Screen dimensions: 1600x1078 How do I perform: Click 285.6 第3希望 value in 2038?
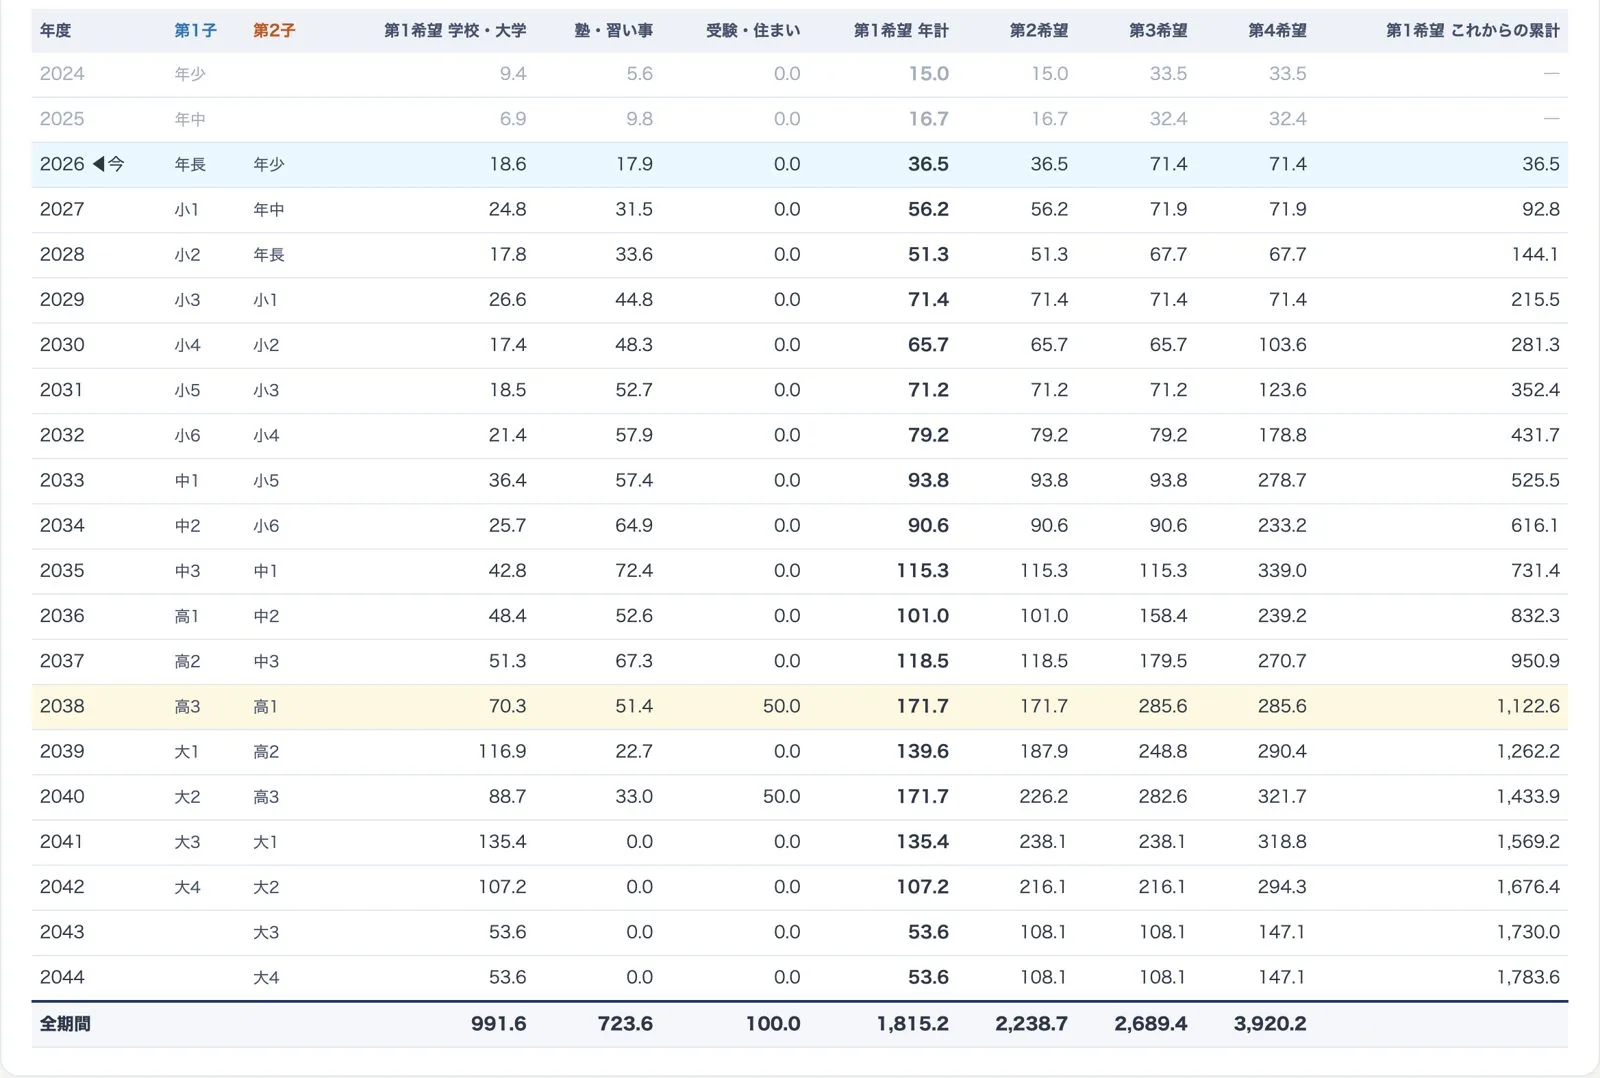coord(1163,706)
